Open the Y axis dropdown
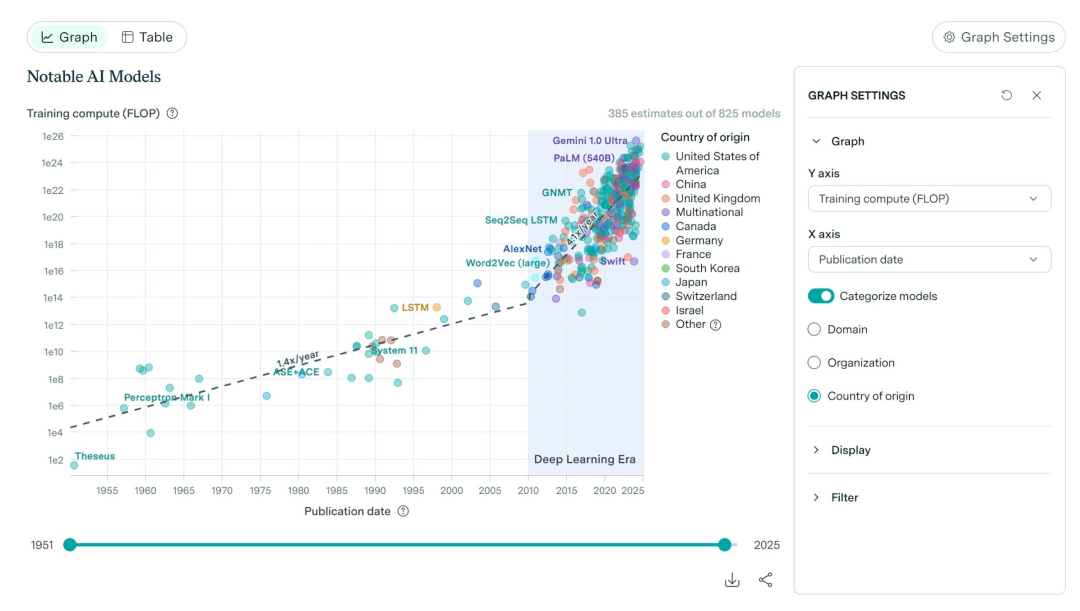Image resolution: width=1080 pixels, height=611 pixels. click(929, 199)
